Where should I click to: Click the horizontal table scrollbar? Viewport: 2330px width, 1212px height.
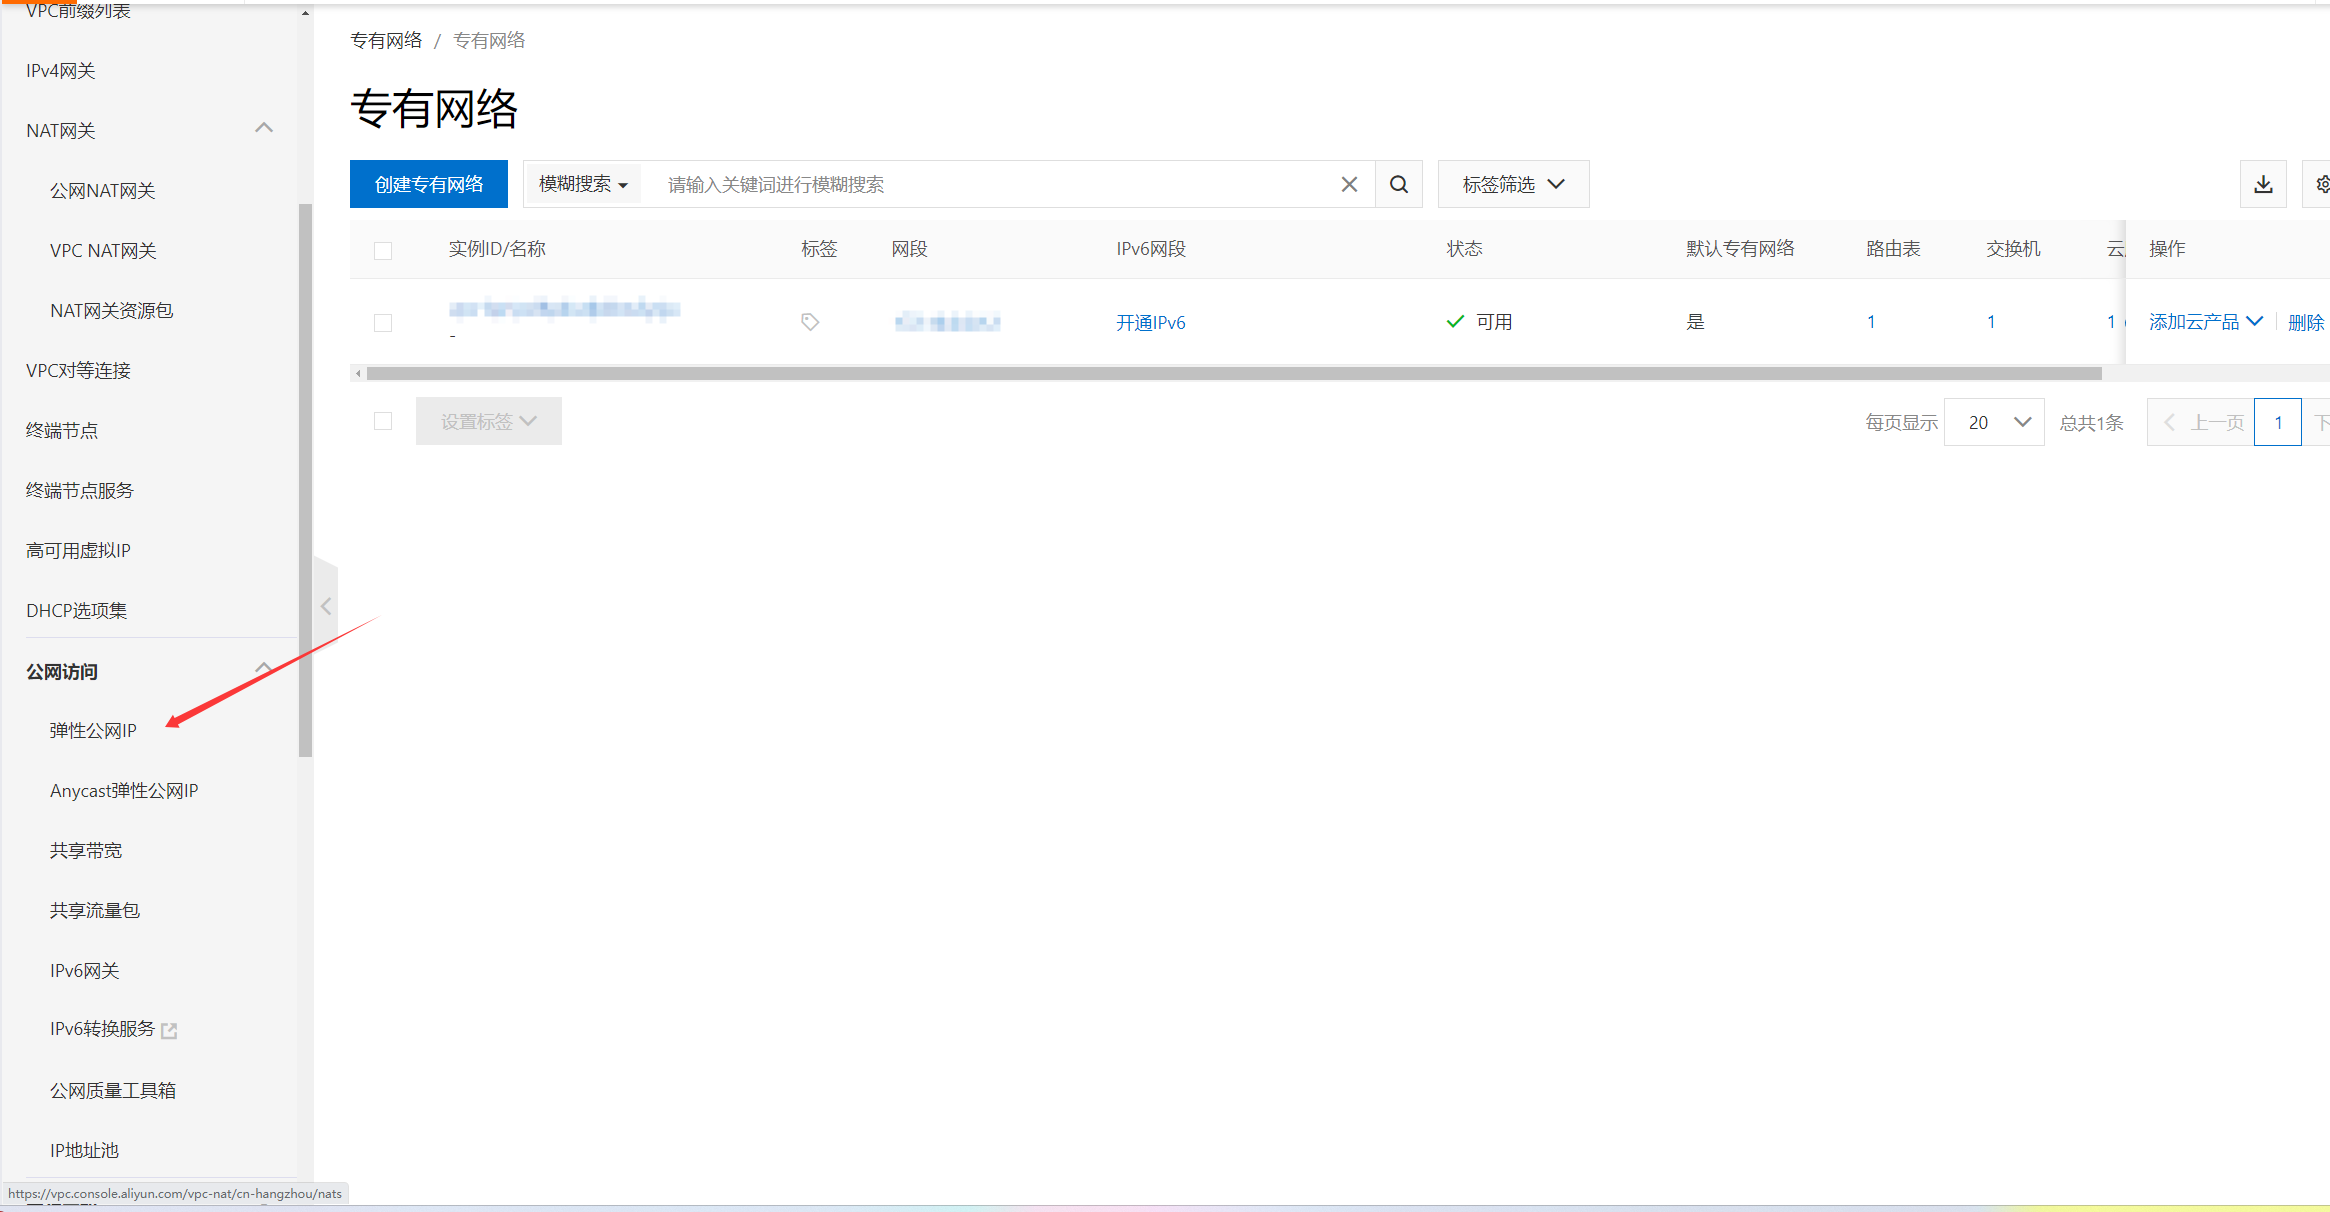1233,373
